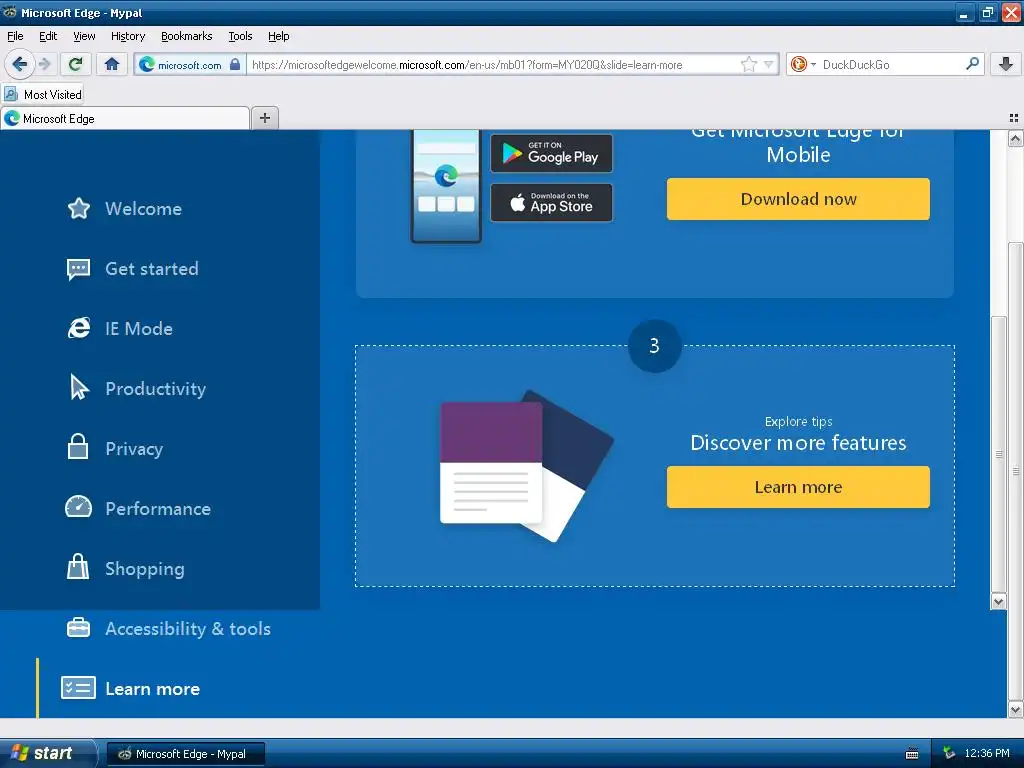Reload the current page

pyautogui.click(x=76, y=64)
